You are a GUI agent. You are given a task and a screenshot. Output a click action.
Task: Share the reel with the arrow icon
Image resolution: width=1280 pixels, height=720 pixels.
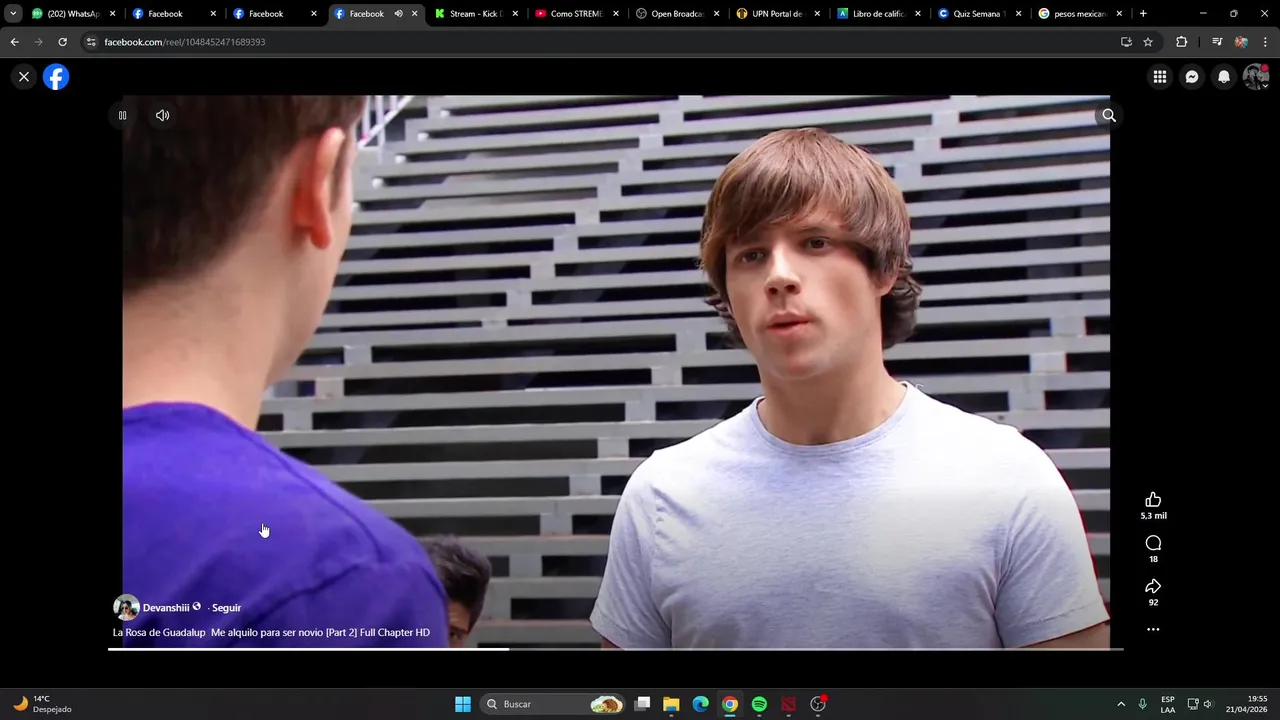pyautogui.click(x=1153, y=586)
